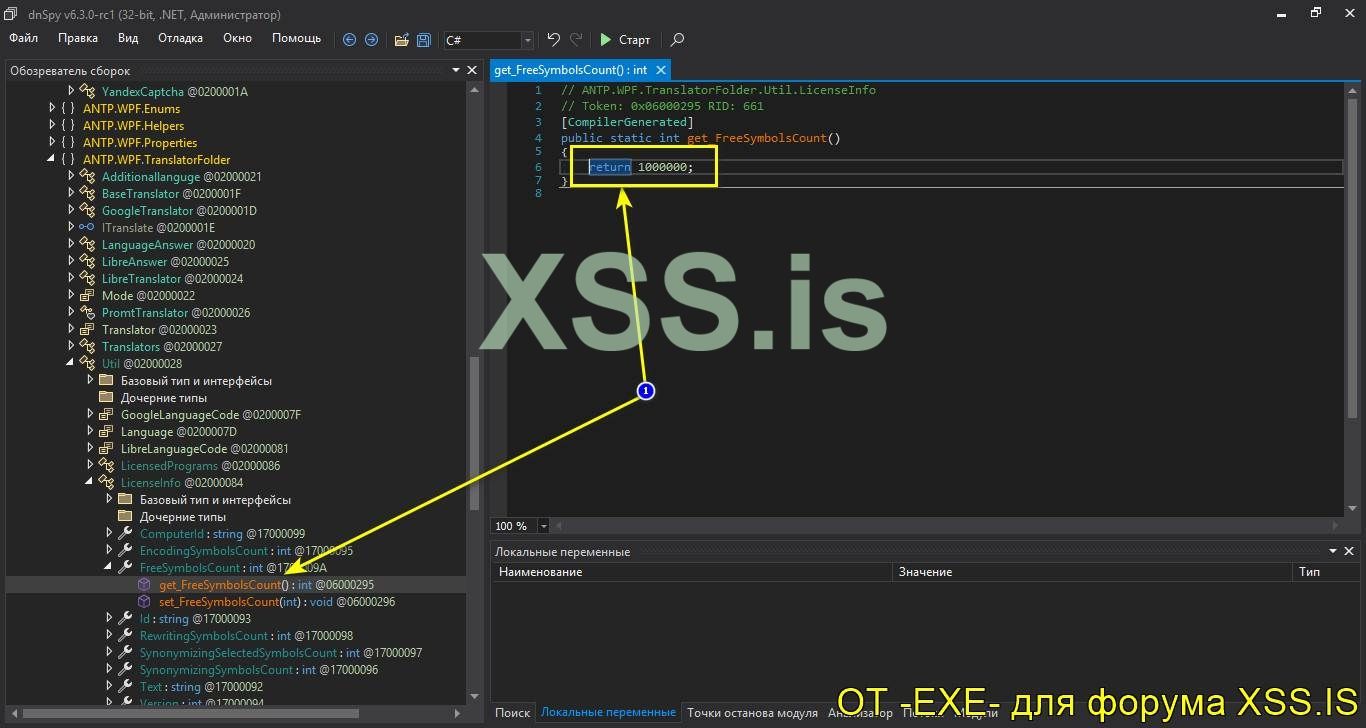Open the 100 % zoom dropdown
The height and width of the screenshot is (728, 1366).
coord(544,526)
